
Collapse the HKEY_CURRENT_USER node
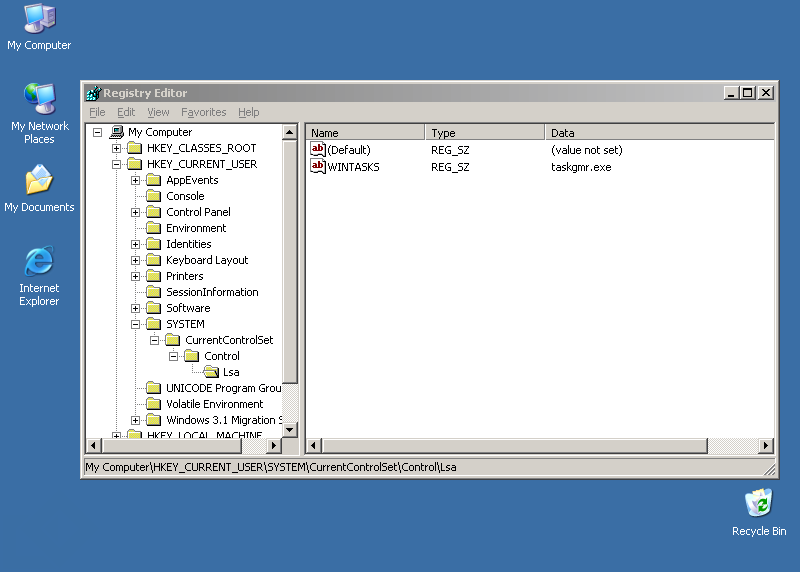tap(116, 164)
